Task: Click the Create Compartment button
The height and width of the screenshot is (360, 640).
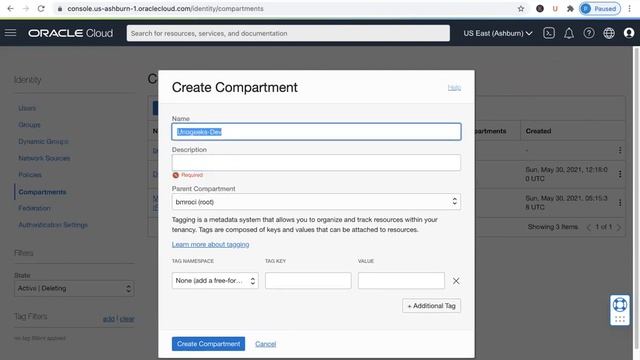Action: point(208,344)
